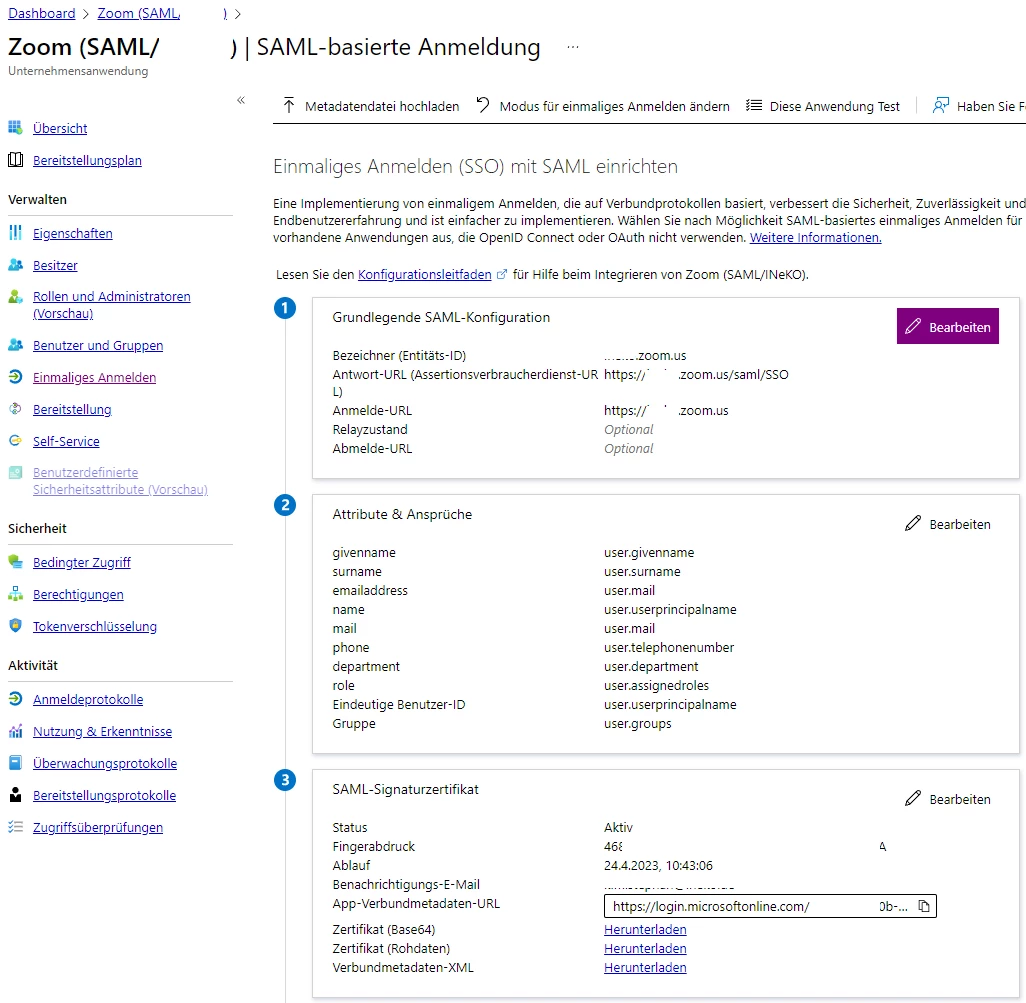Click the Bedingter Zugriff icon
The image size is (1026, 1003).
tap(15, 561)
